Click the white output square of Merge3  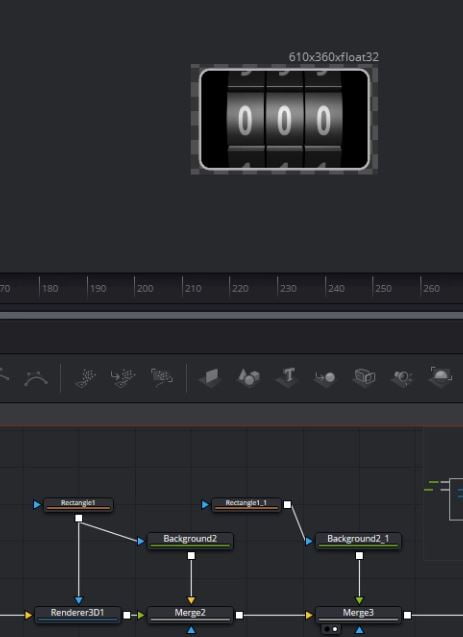pyautogui.click(x=407, y=615)
